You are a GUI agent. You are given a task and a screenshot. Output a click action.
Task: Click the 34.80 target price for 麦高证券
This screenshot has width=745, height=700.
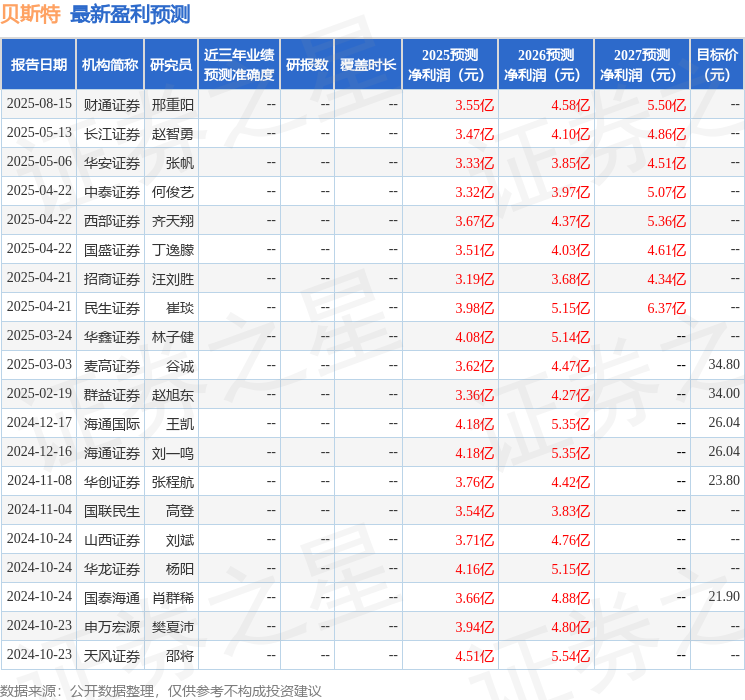click(x=723, y=366)
